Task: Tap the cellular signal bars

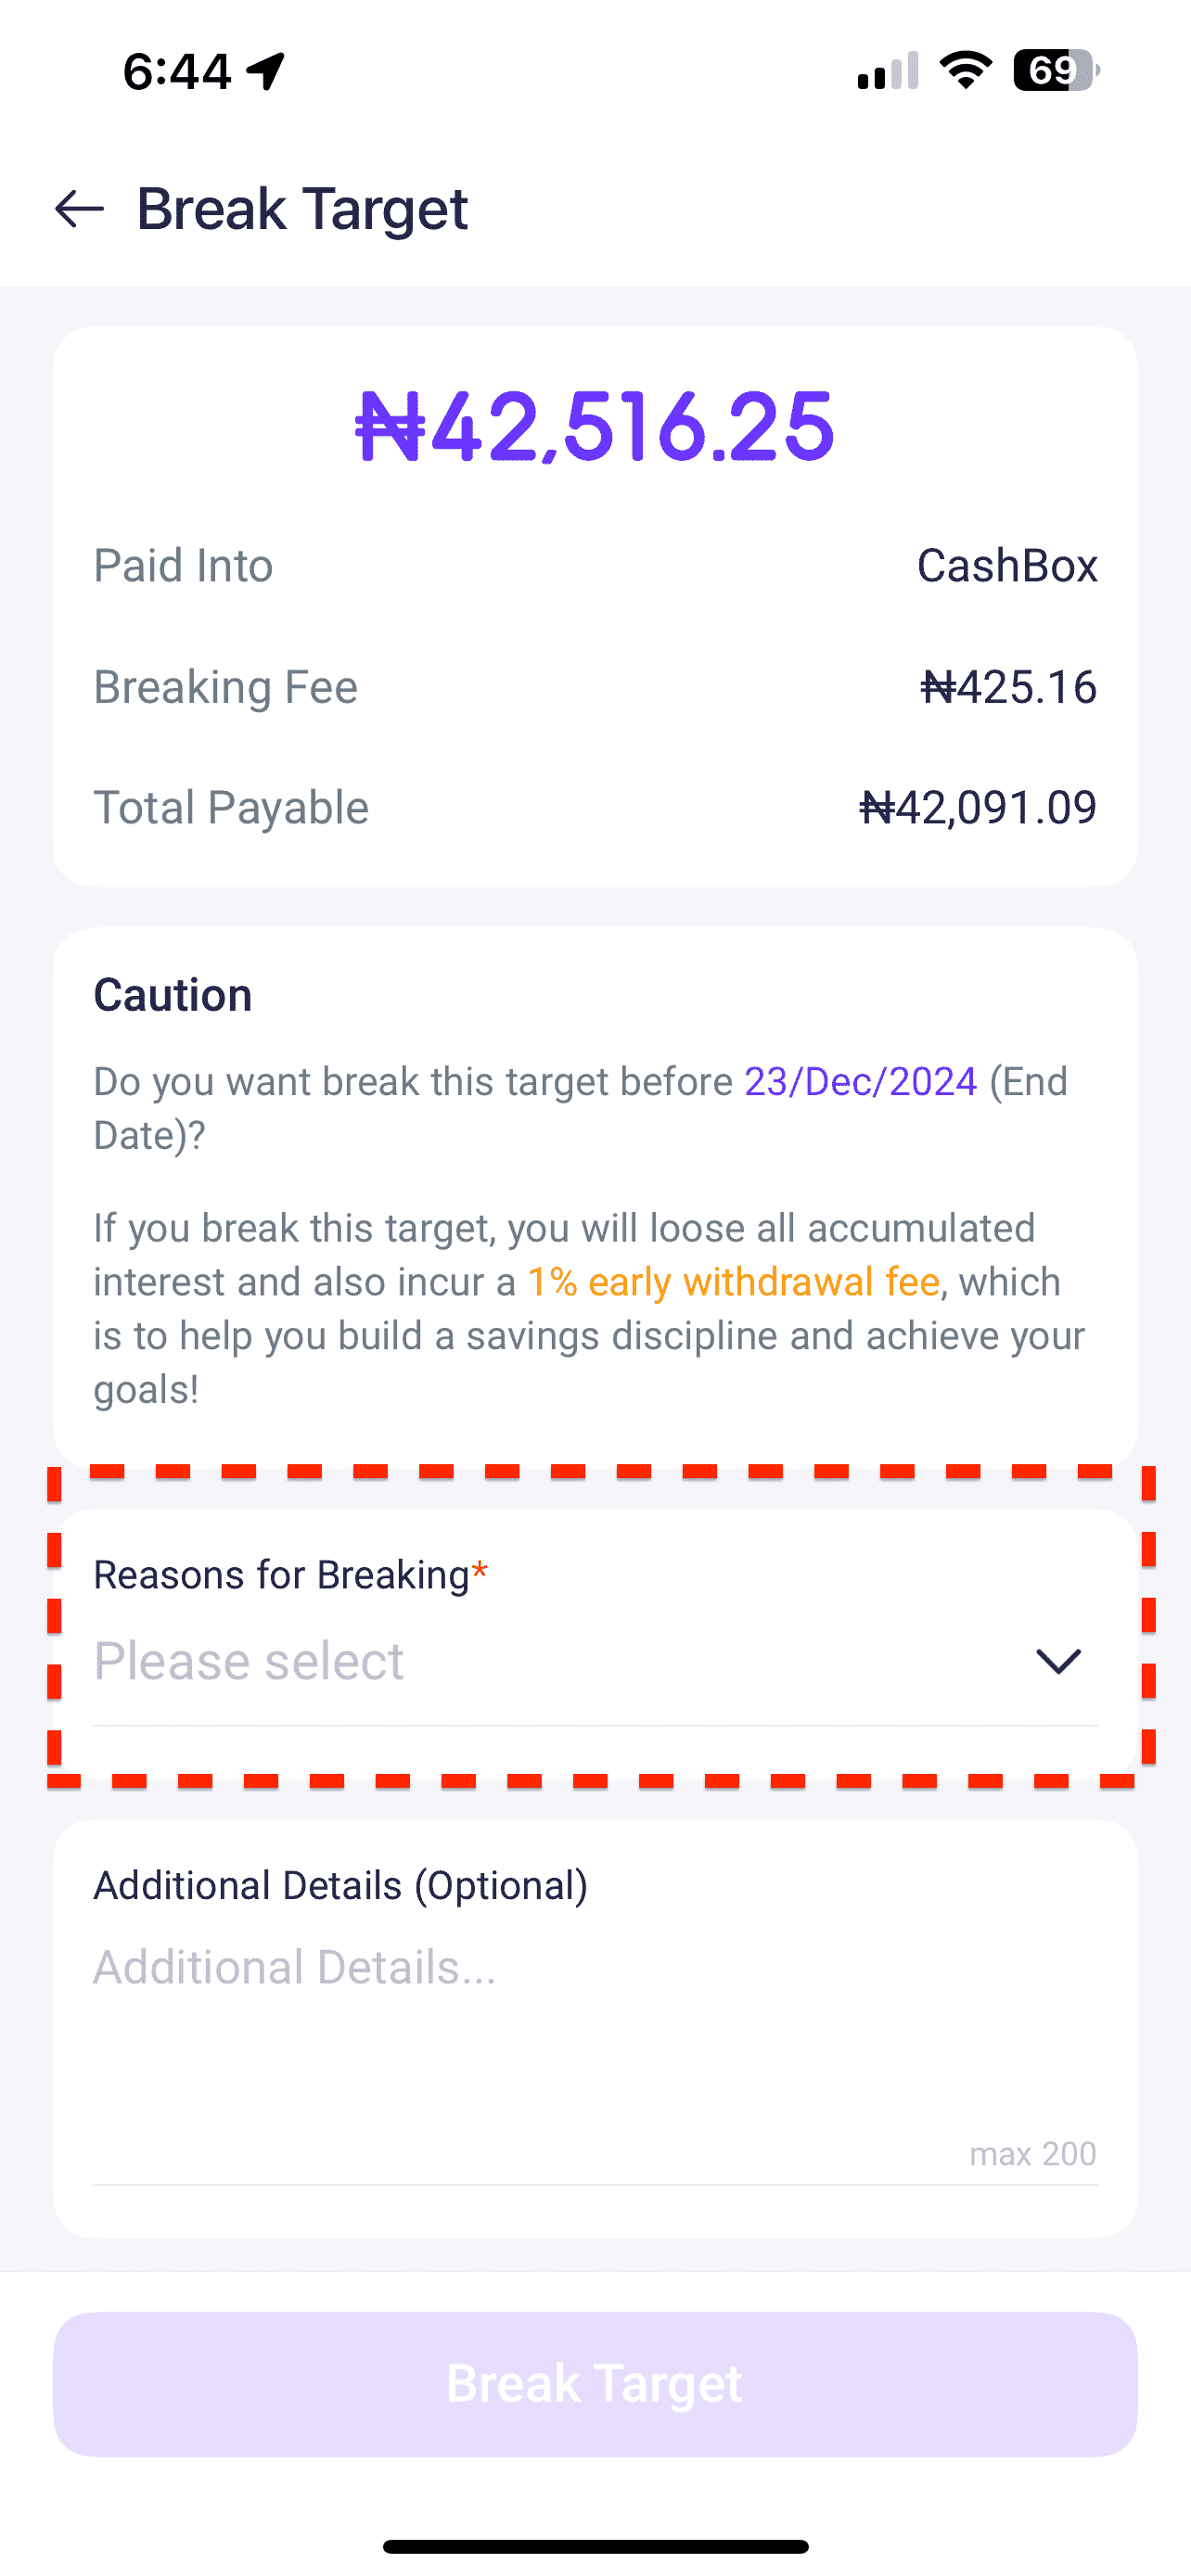Action: pos(887,71)
